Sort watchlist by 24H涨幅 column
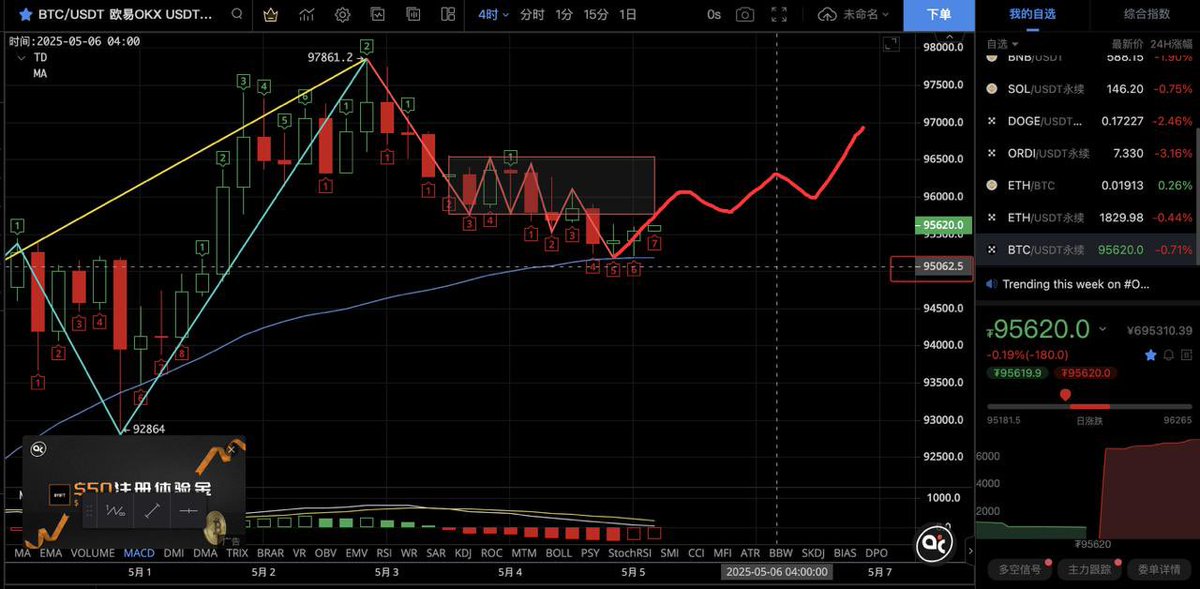This screenshot has height=589, width=1200. pos(1173,44)
